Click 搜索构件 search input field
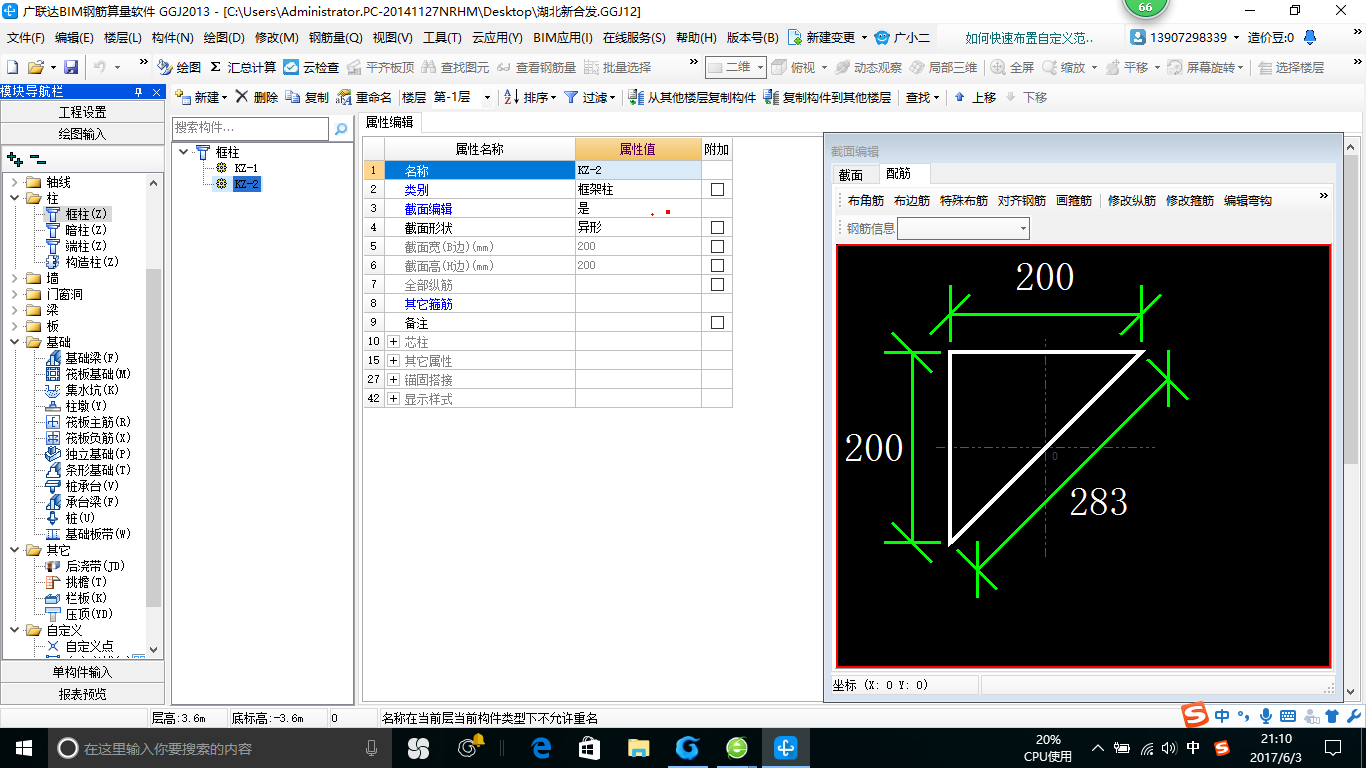 tap(250, 128)
